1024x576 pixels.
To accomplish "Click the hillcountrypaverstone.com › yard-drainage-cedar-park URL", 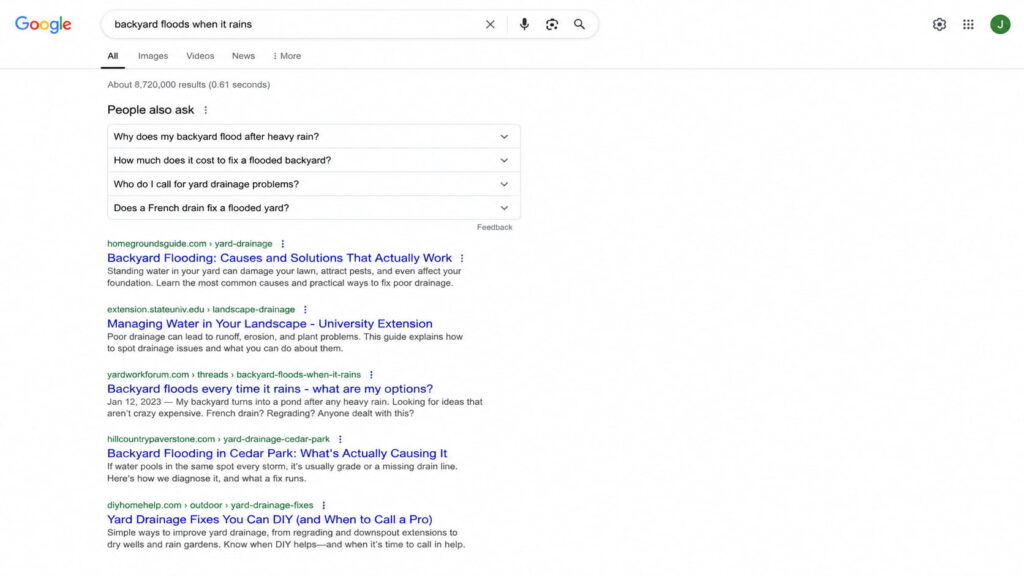I will tap(218, 440).
